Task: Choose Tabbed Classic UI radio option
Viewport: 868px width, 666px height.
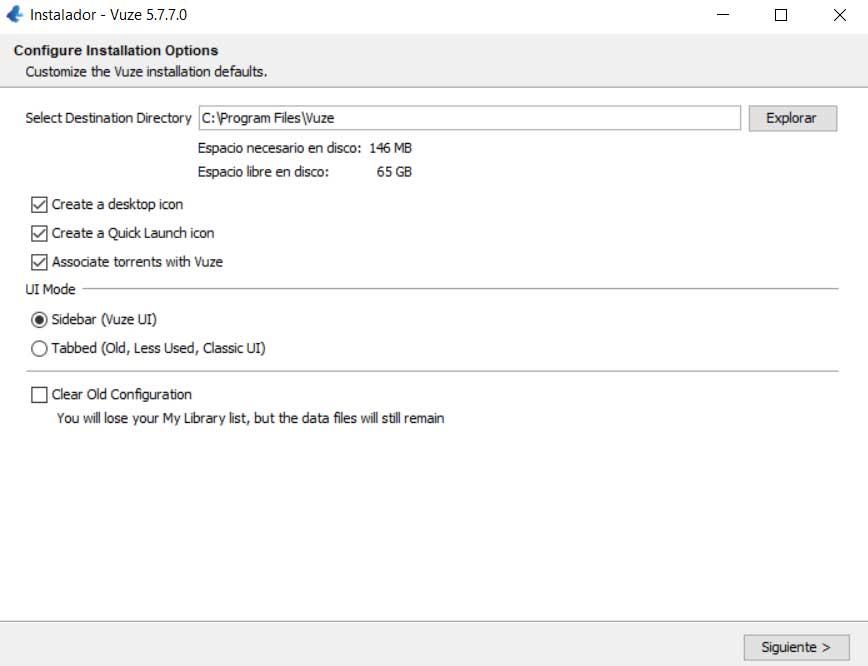Action: [39, 348]
